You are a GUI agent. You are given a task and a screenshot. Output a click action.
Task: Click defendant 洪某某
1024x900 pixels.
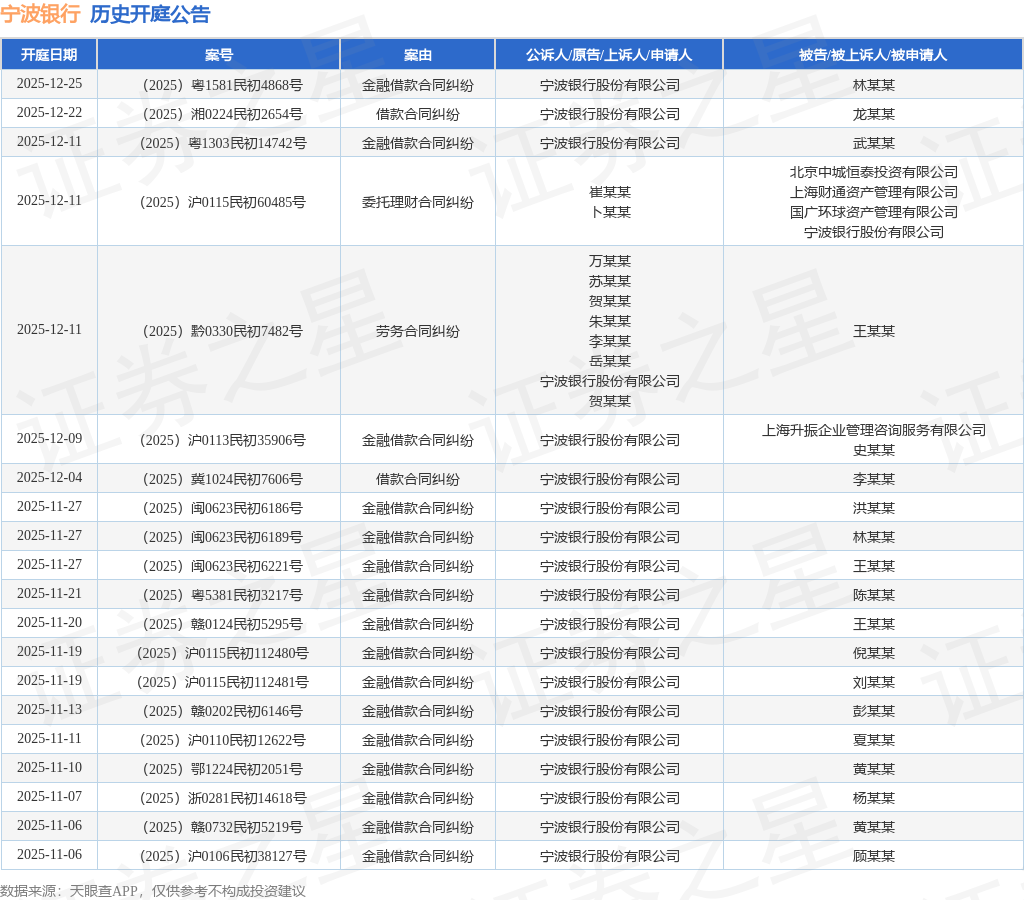pyautogui.click(x=873, y=508)
